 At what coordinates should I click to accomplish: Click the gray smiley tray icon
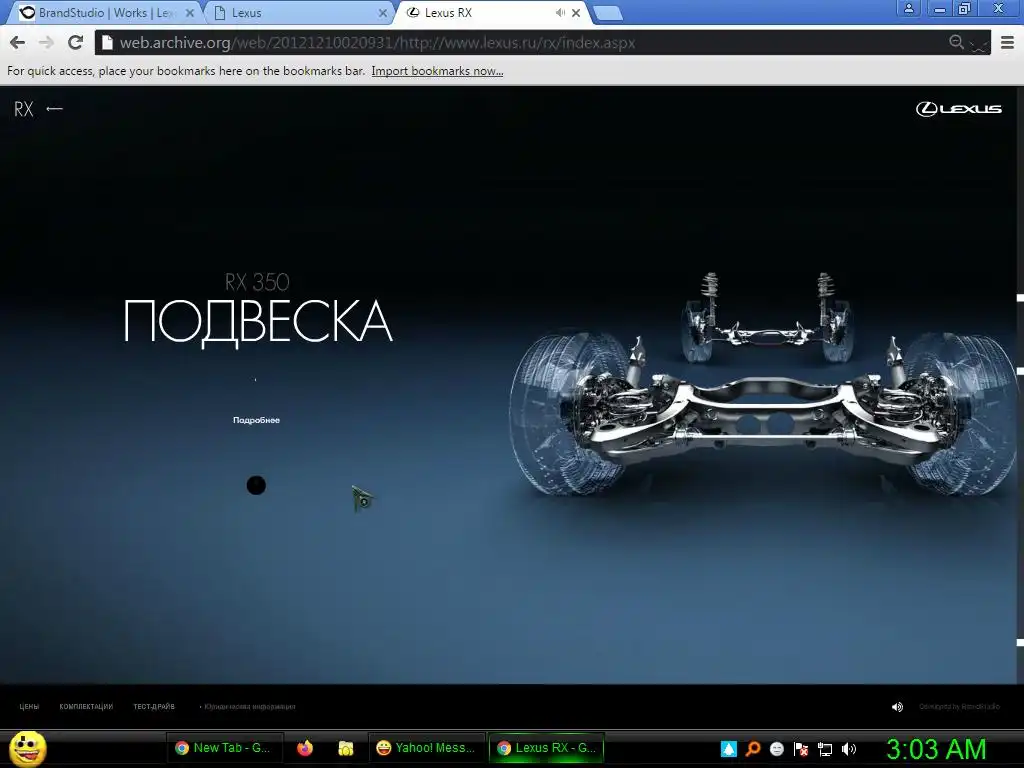(x=776, y=749)
